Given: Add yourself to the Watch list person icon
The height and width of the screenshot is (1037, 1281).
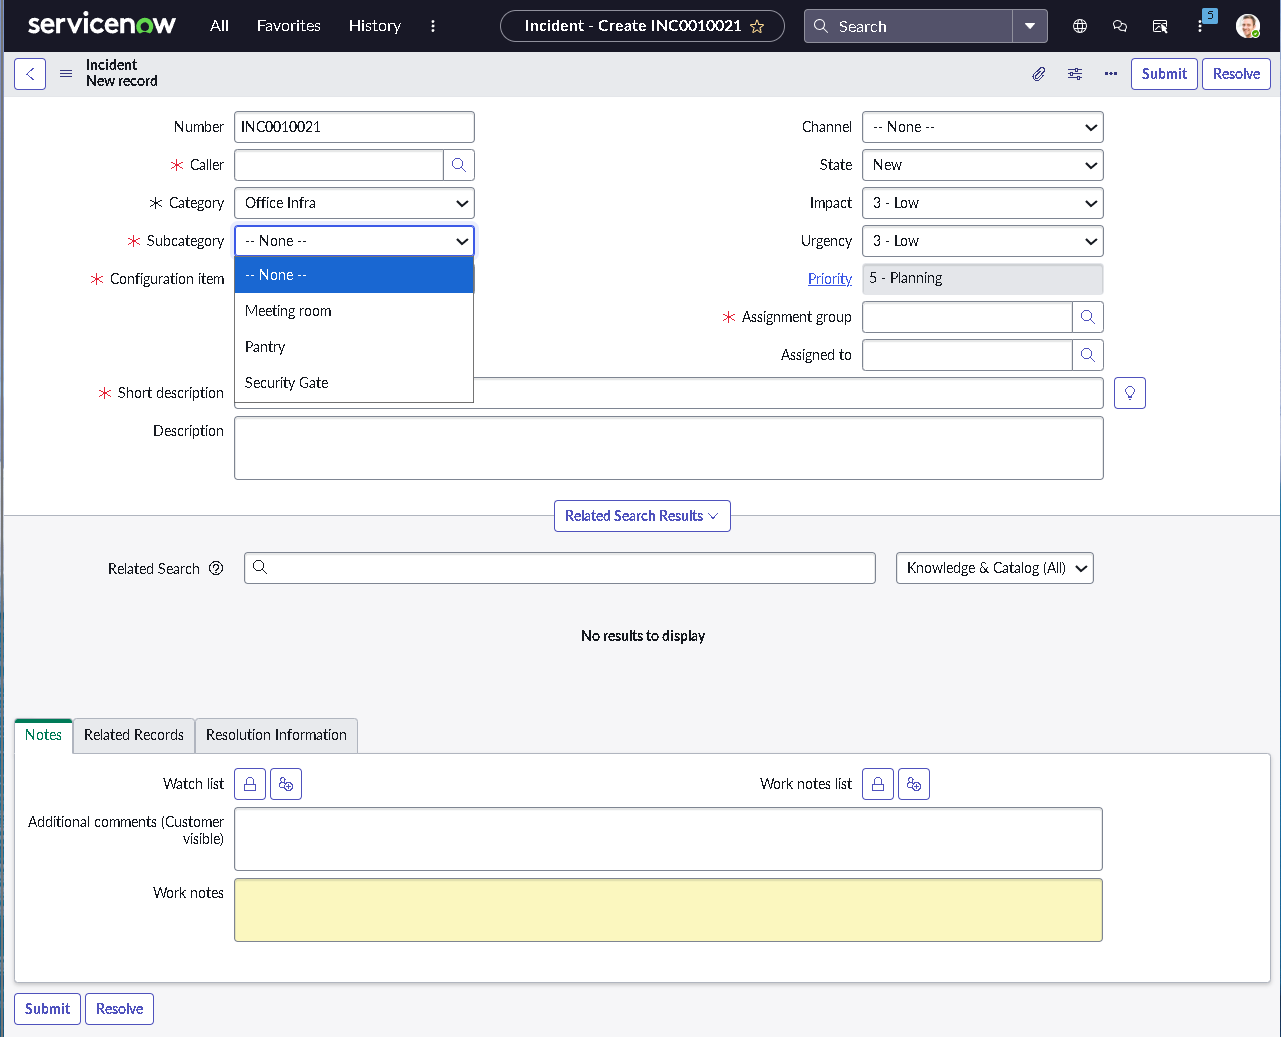Looking at the screenshot, I should pyautogui.click(x=285, y=783).
